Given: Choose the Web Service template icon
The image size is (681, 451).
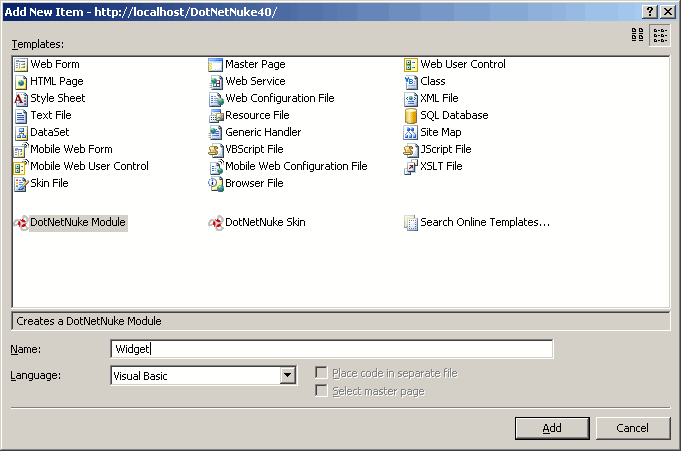Looking at the screenshot, I should [215, 82].
